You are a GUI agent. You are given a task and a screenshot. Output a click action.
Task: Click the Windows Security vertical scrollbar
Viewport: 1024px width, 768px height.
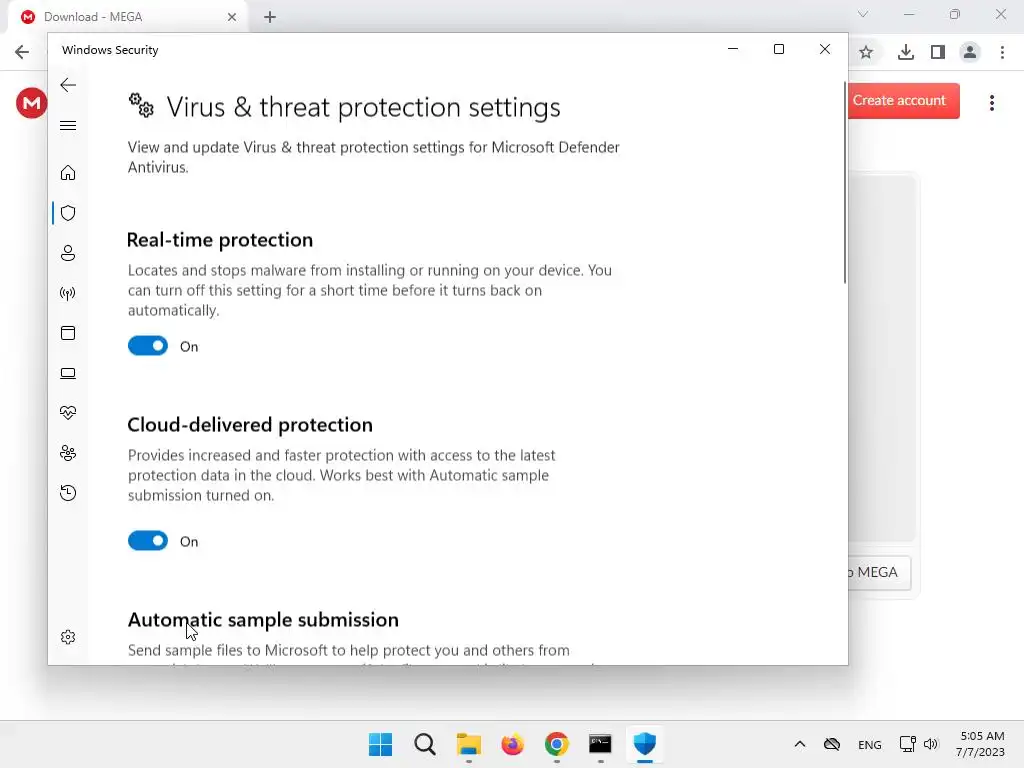click(844, 183)
